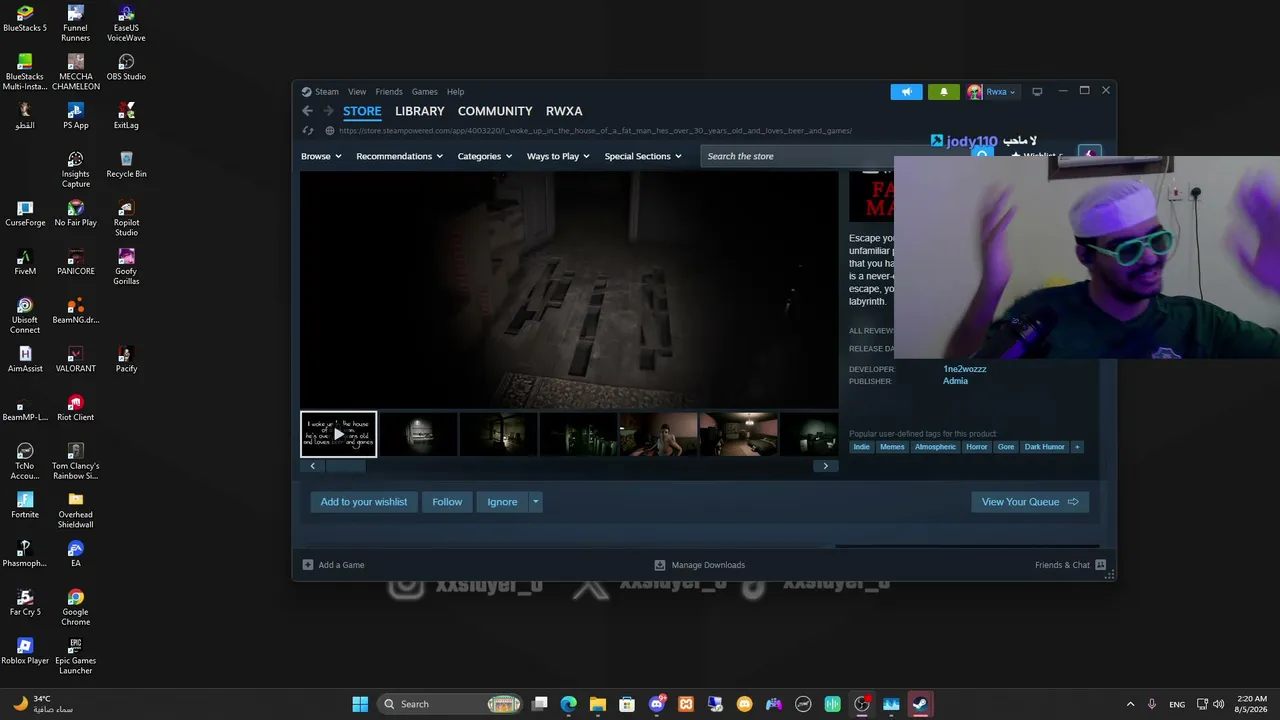Screen dimensions: 1280x720
Task: Select the Ubisoft Connect desktop icon
Action: [x=25, y=316]
